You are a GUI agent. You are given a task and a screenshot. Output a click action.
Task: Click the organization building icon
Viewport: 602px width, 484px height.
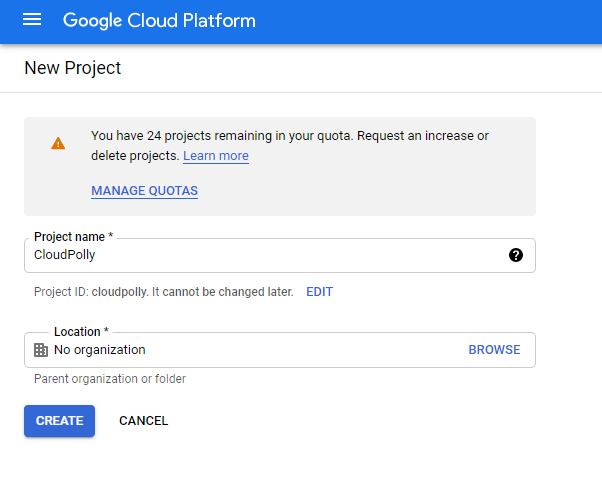coord(41,350)
